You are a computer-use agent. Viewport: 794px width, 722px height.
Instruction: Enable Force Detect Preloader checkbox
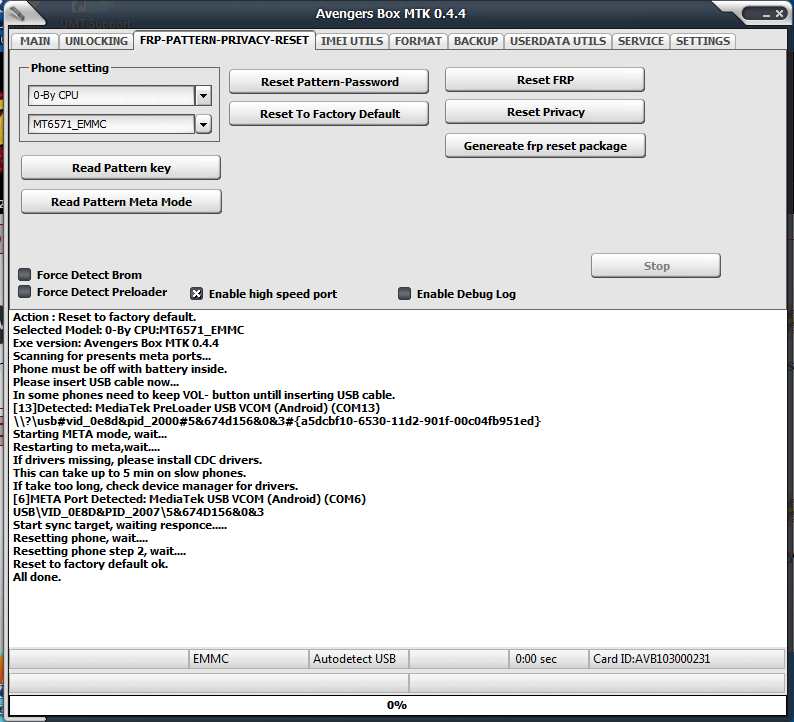(24, 292)
